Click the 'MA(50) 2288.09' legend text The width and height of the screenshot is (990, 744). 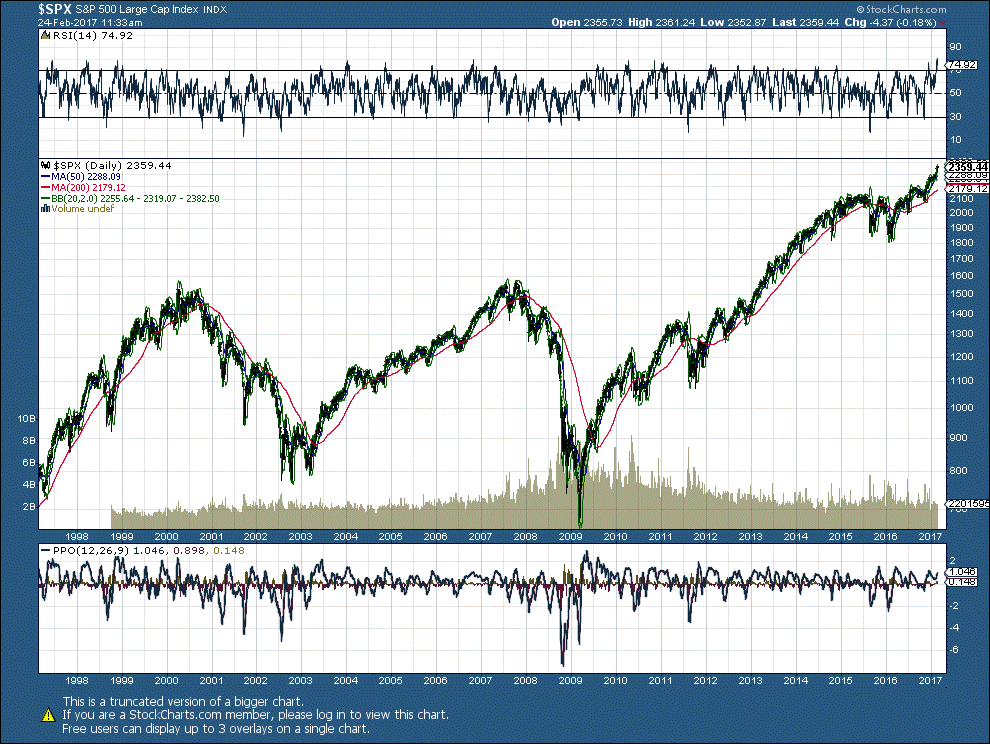coord(86,177)
